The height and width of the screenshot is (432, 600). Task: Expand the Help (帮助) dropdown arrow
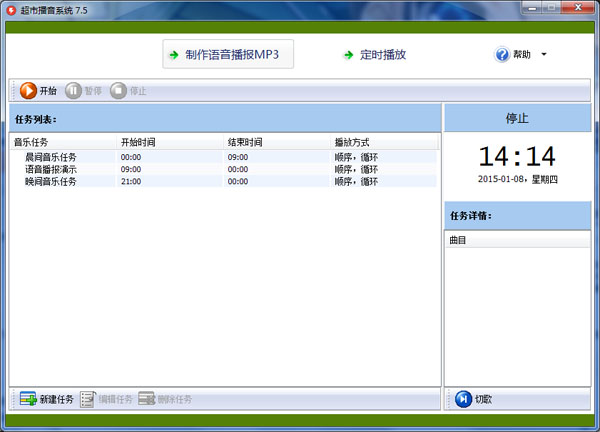point(544,55)
